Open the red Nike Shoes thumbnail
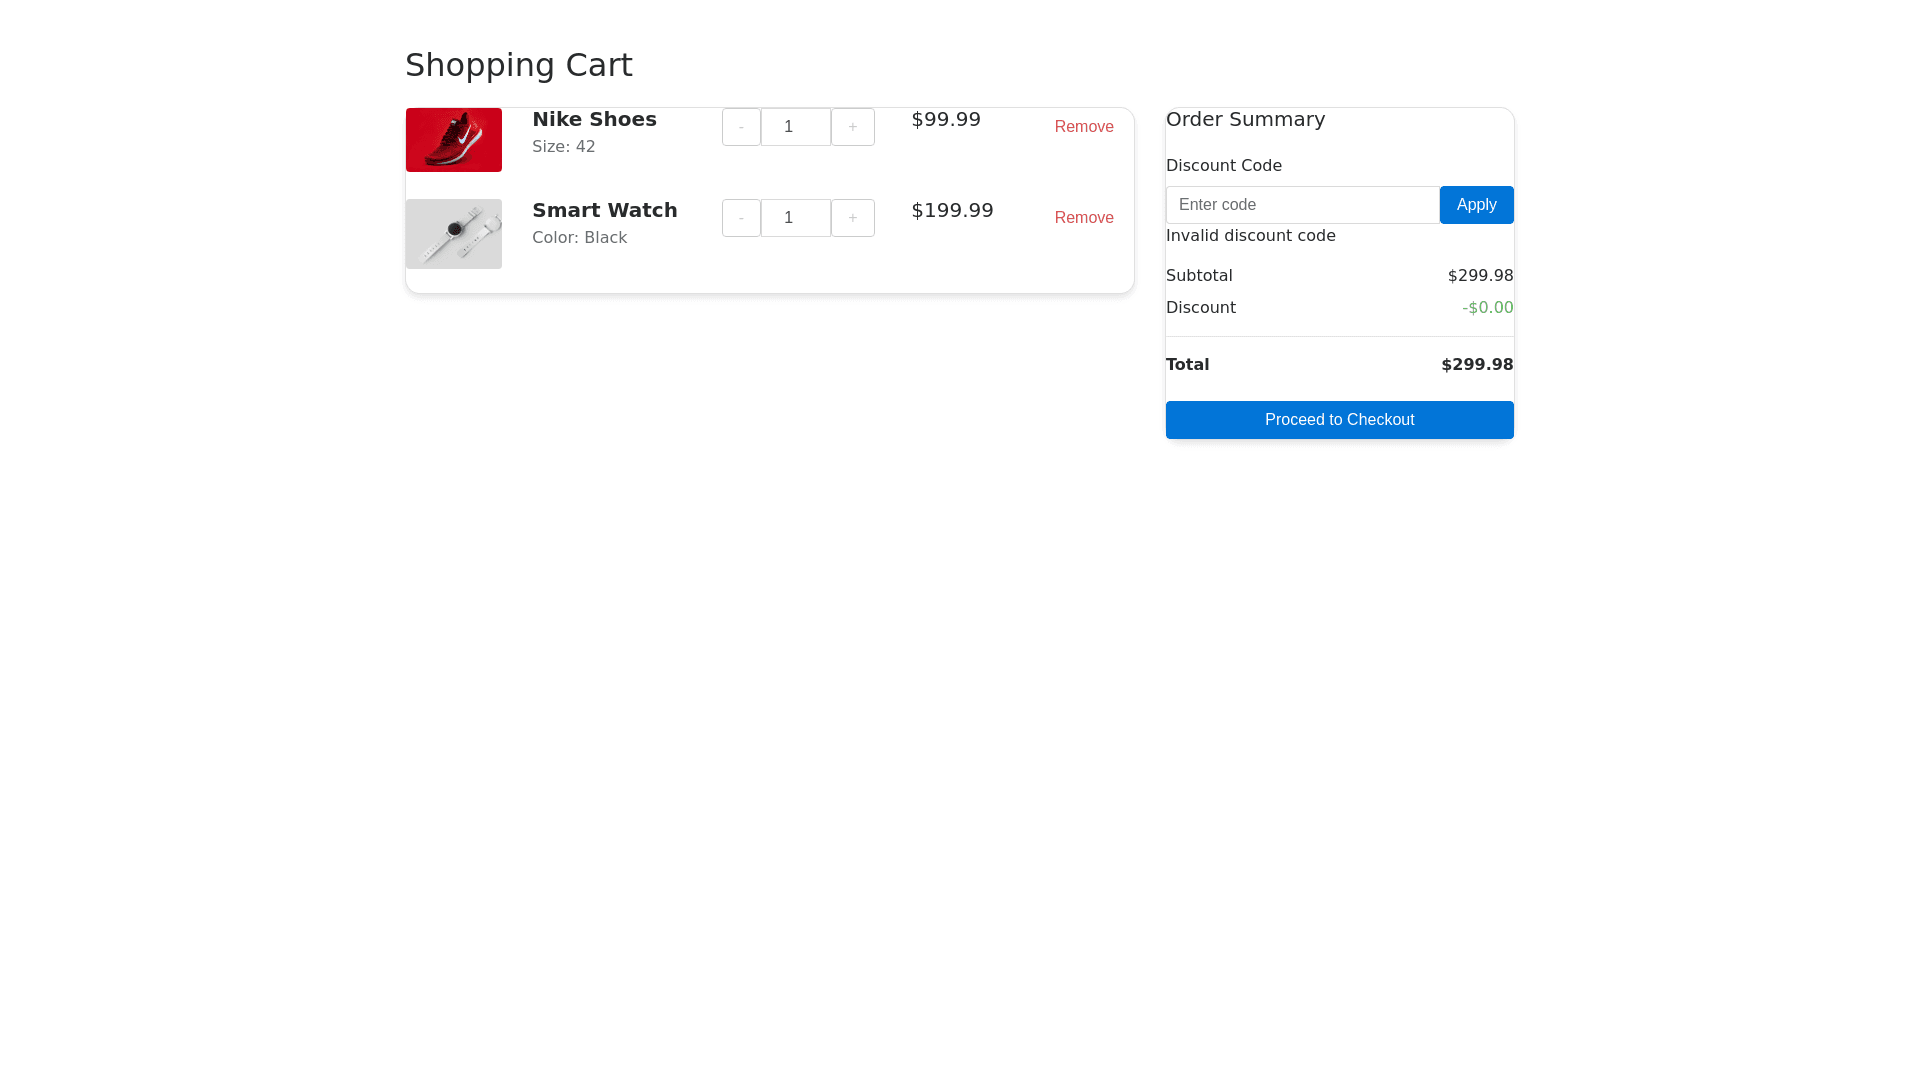1920x1080 pixels. point(454,140)
